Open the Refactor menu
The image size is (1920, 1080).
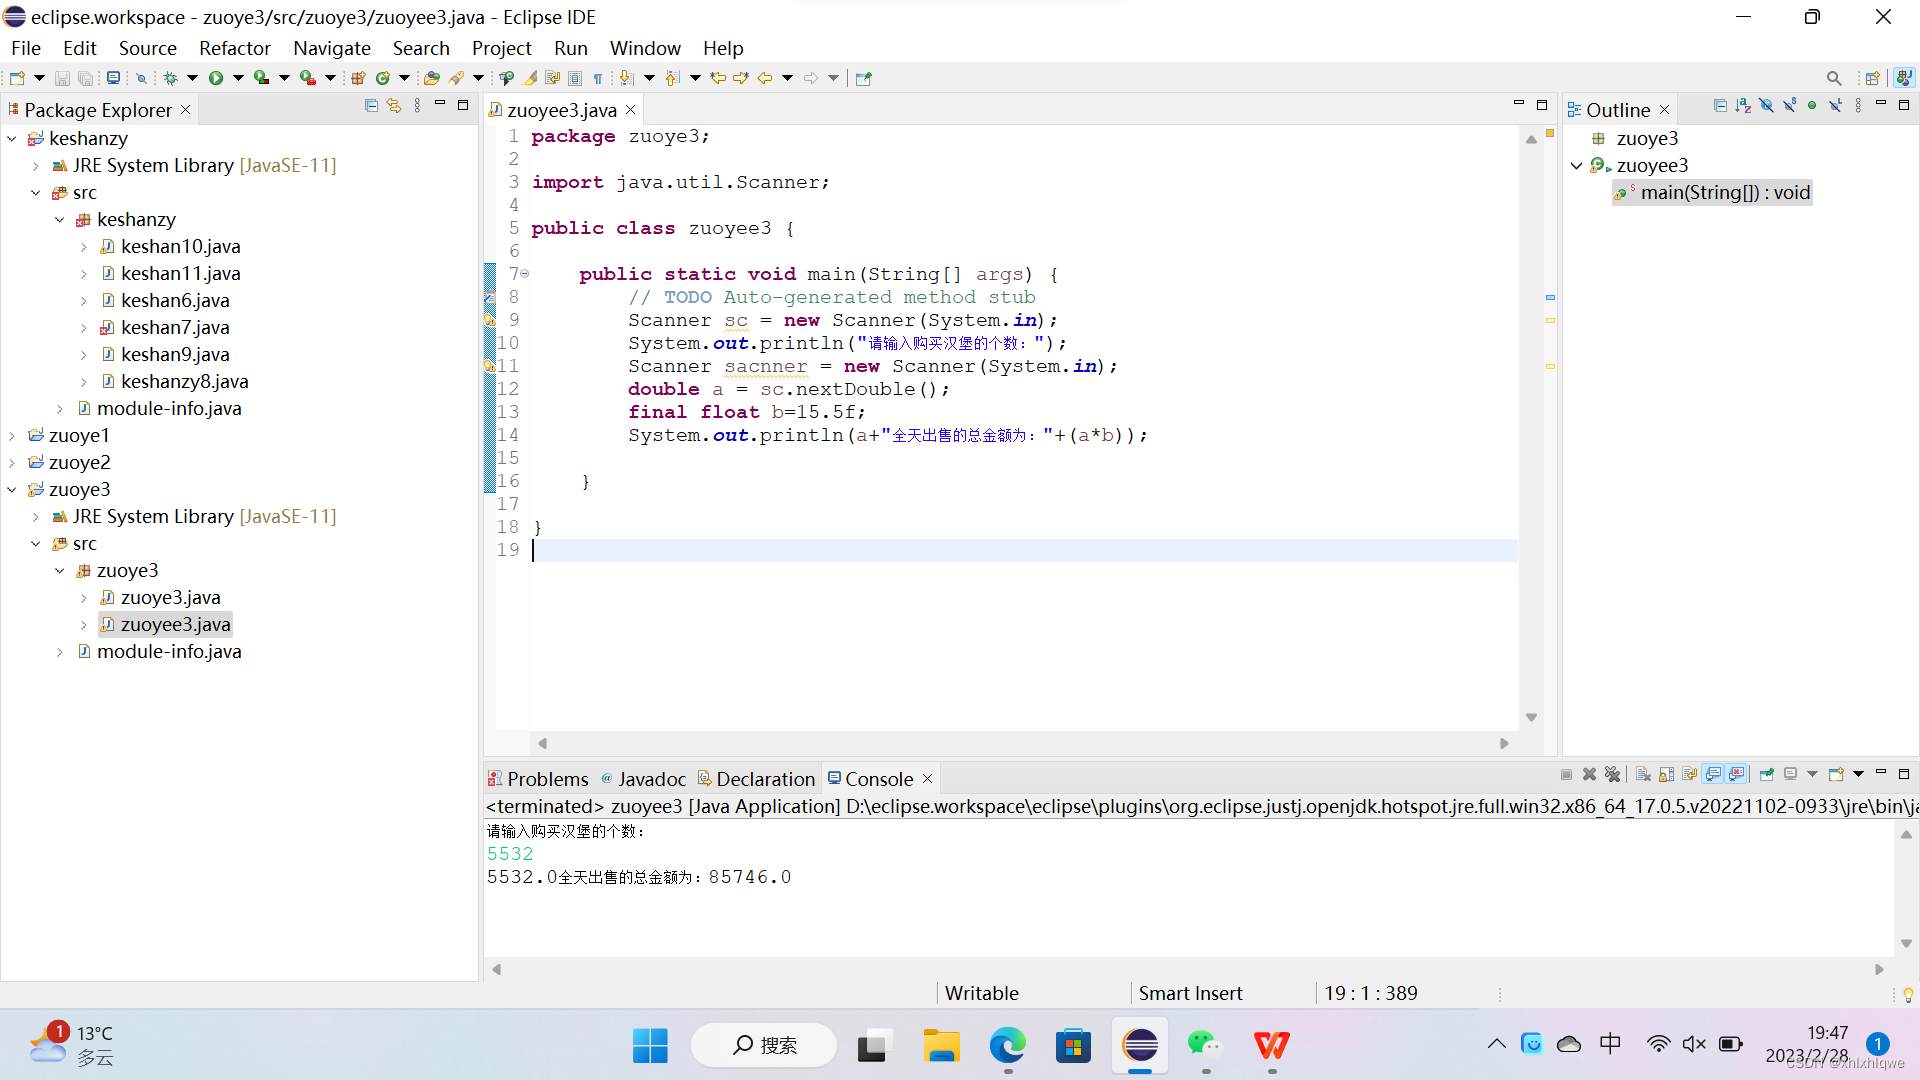pos(234,48)
